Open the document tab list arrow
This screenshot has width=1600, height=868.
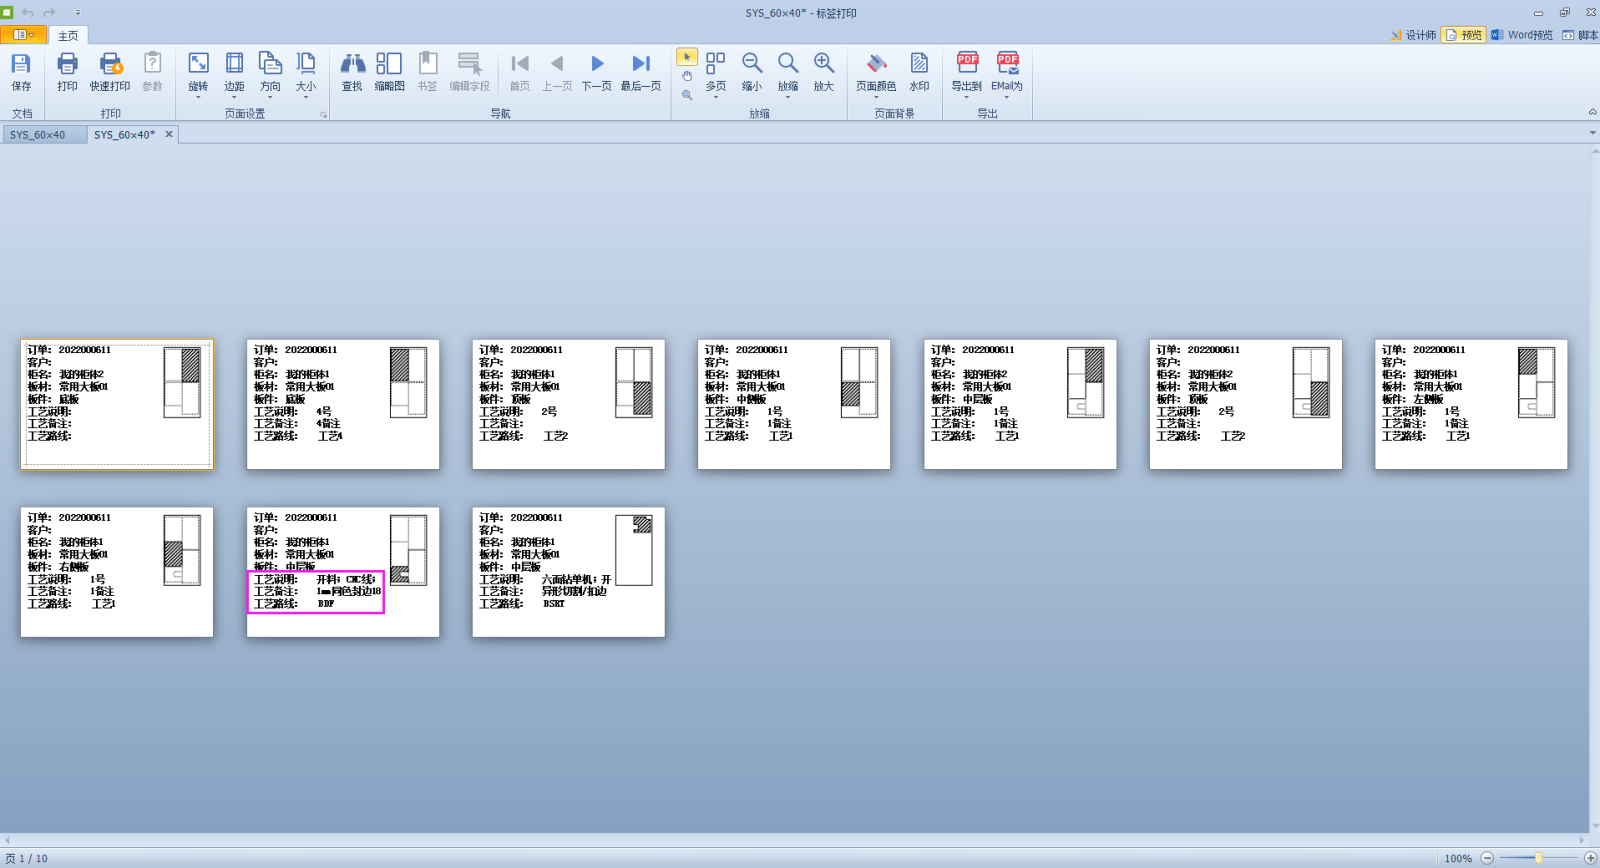pos(1592,133)
